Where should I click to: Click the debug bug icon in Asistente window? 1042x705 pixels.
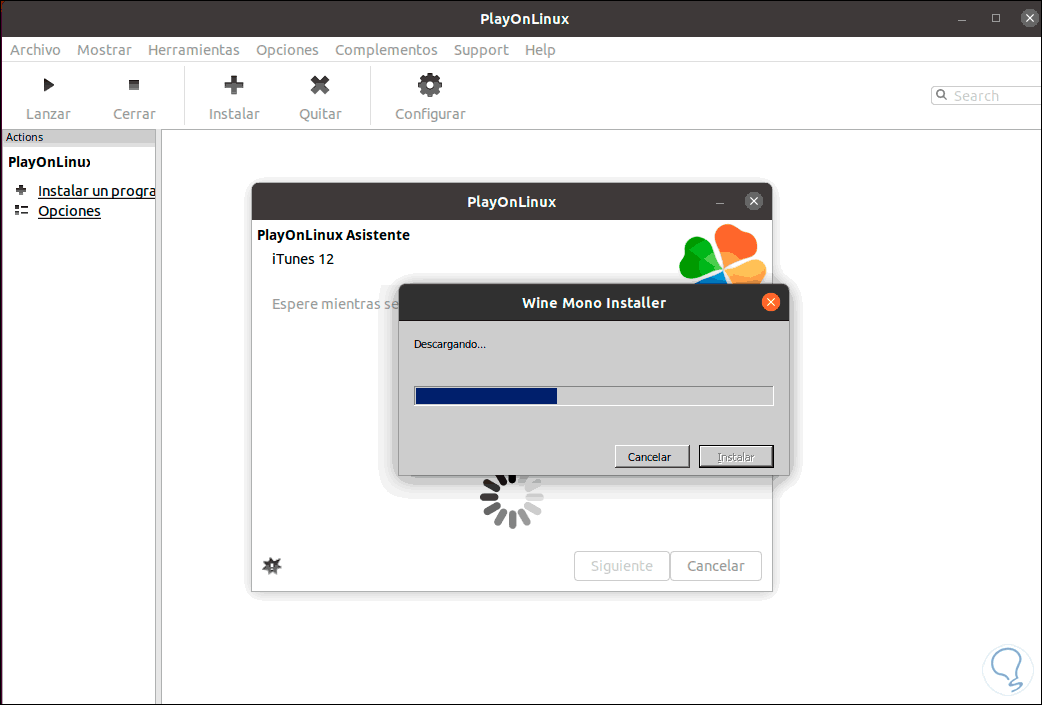[272, 565]
